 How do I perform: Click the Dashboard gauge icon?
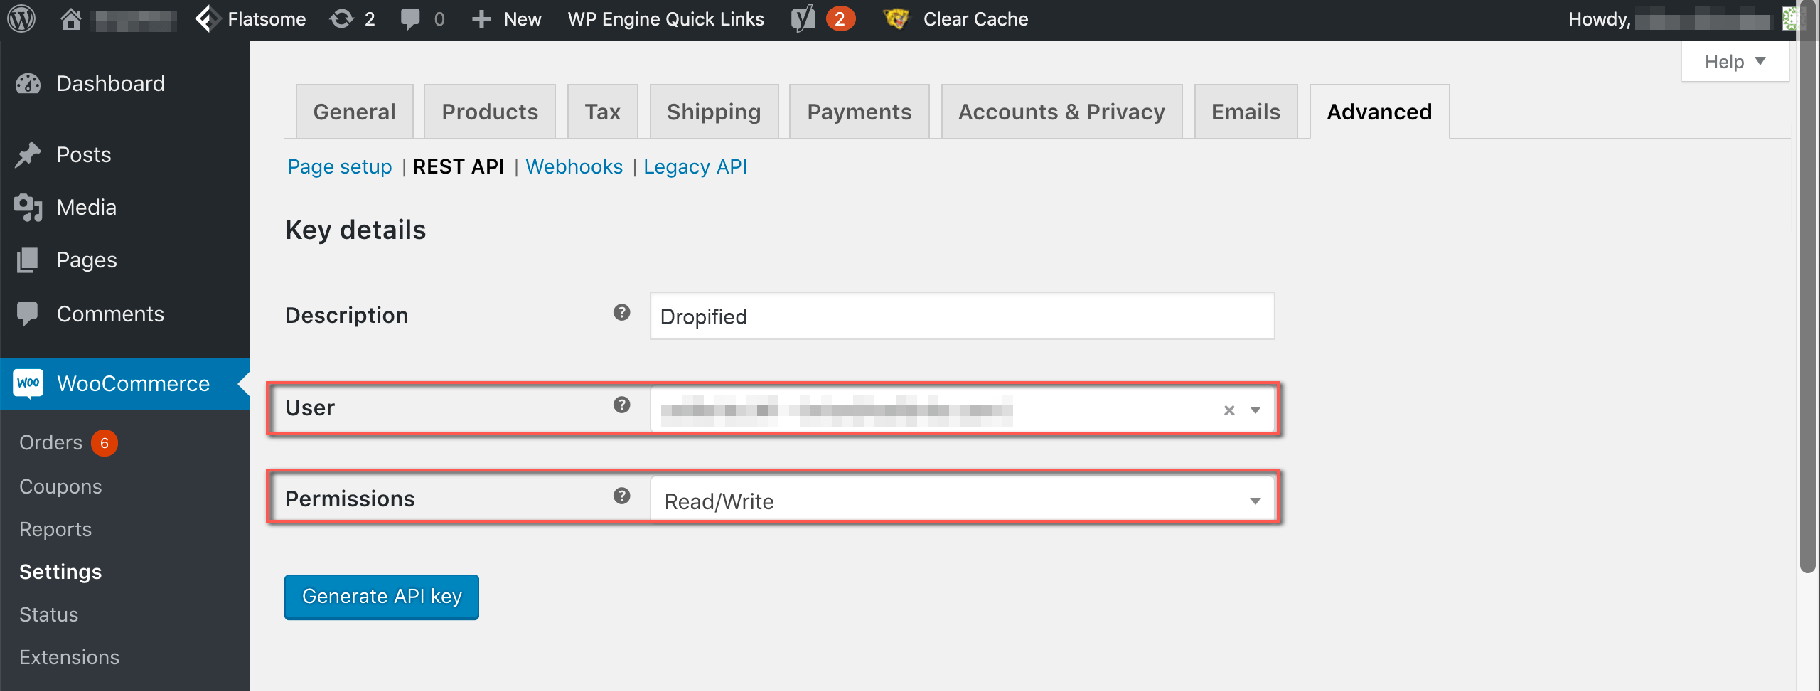click(29, 84)
